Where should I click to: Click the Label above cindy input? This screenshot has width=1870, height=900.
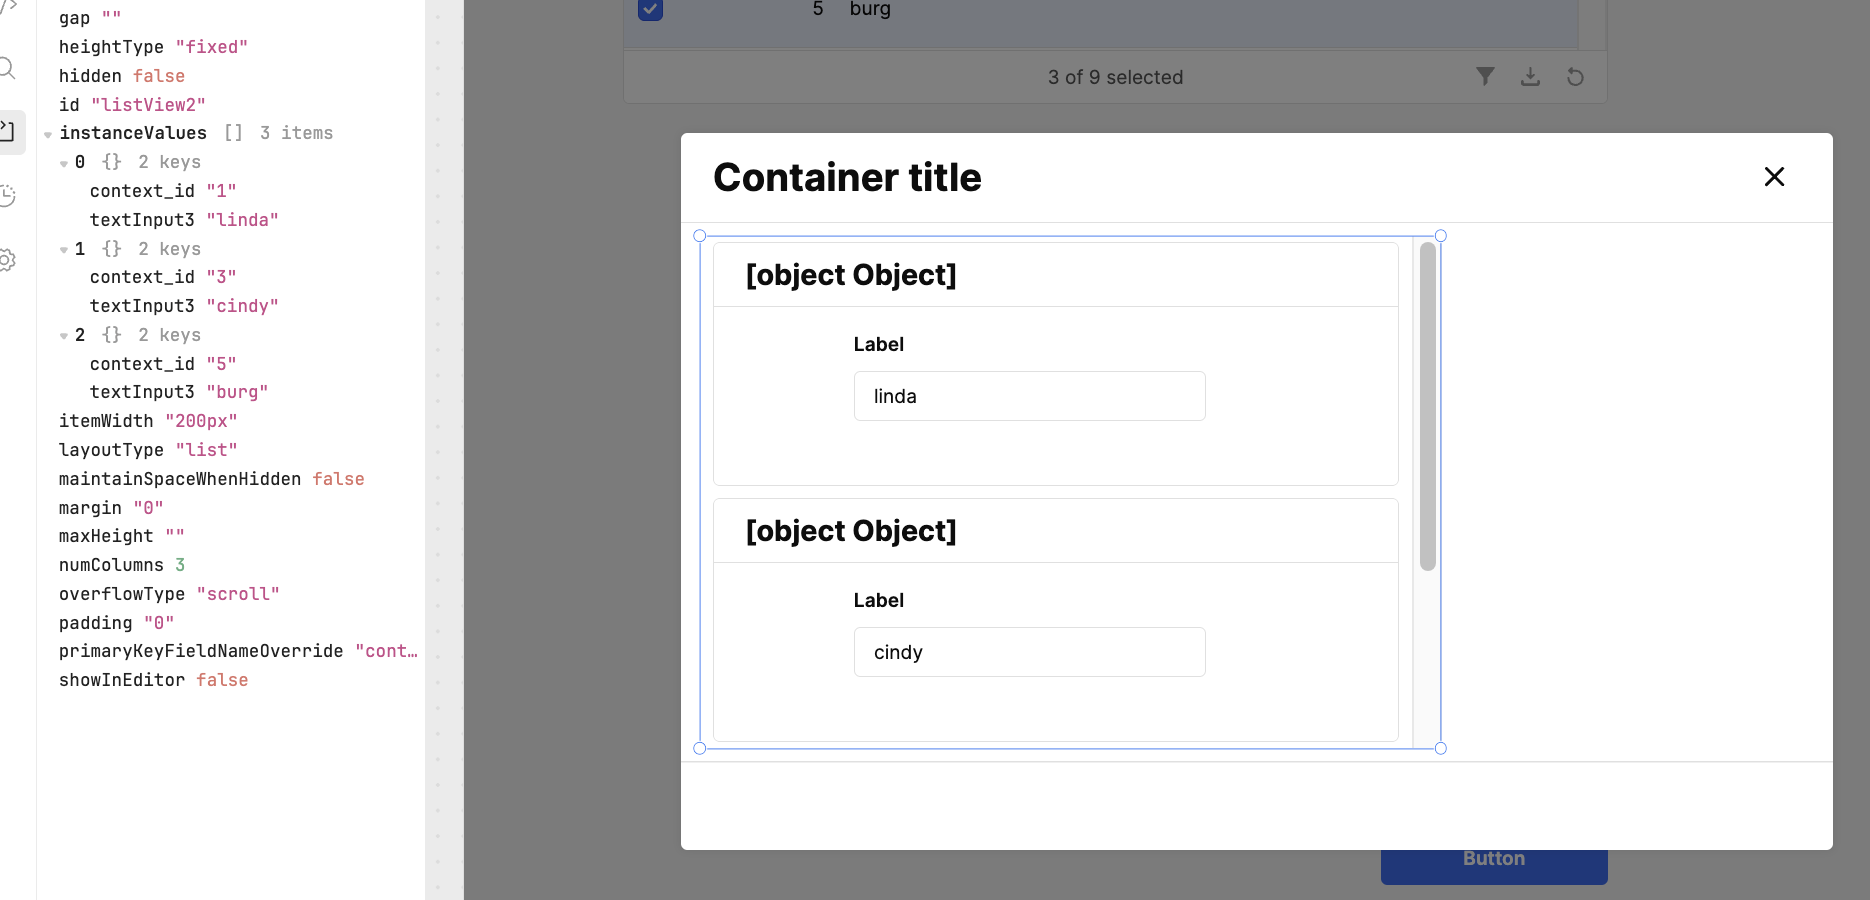click(878, 600)
